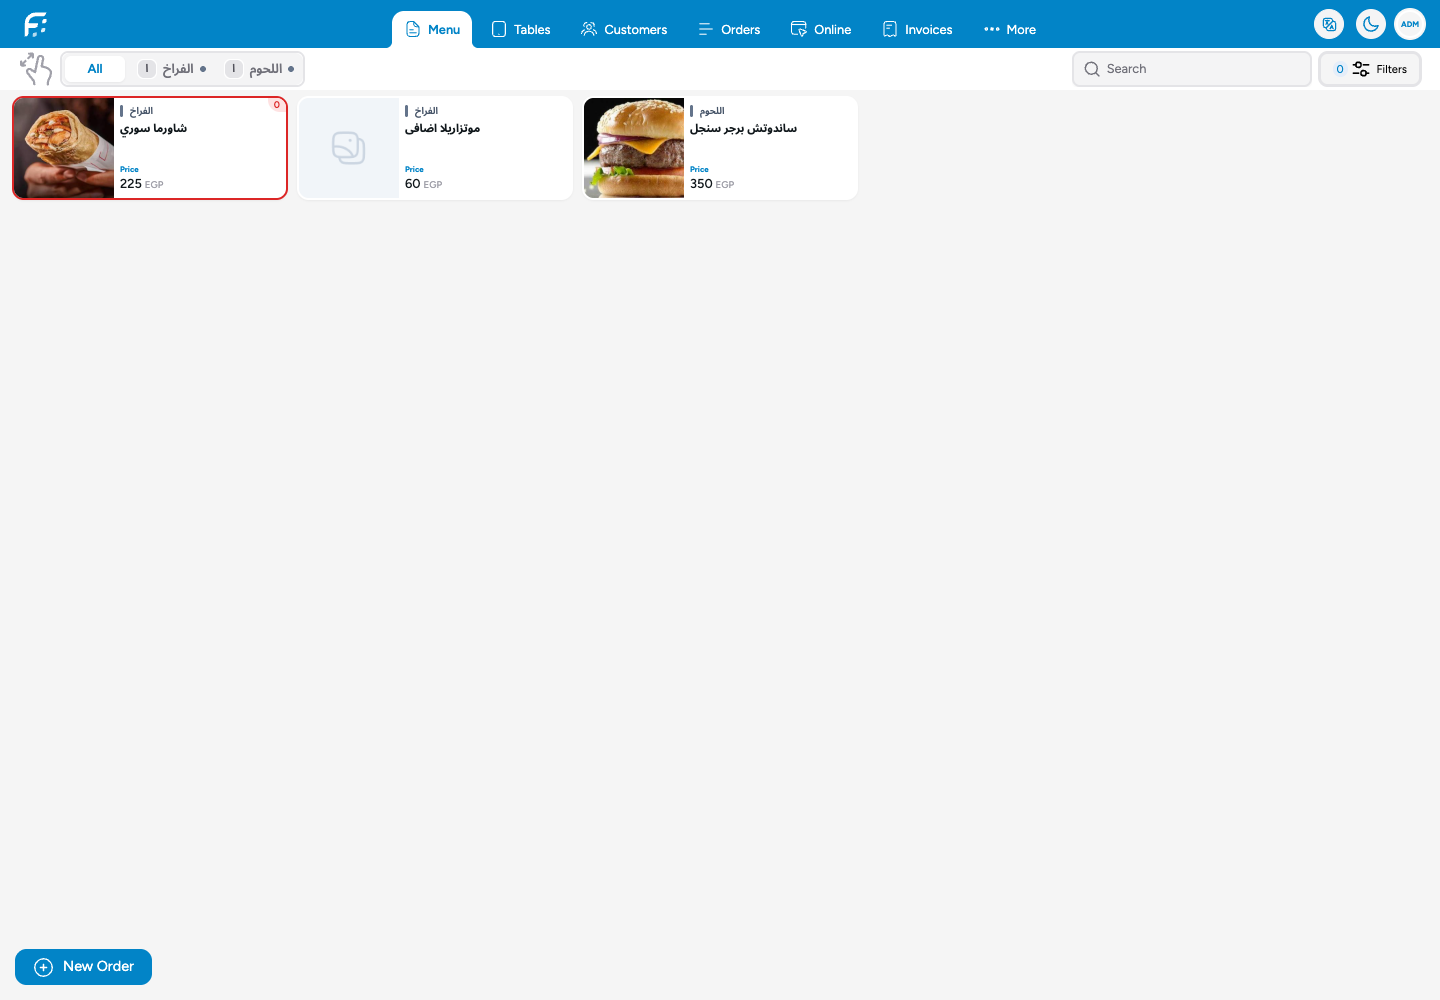
Task: Toggle dark mode with the moon icon
Action: 1371,24
